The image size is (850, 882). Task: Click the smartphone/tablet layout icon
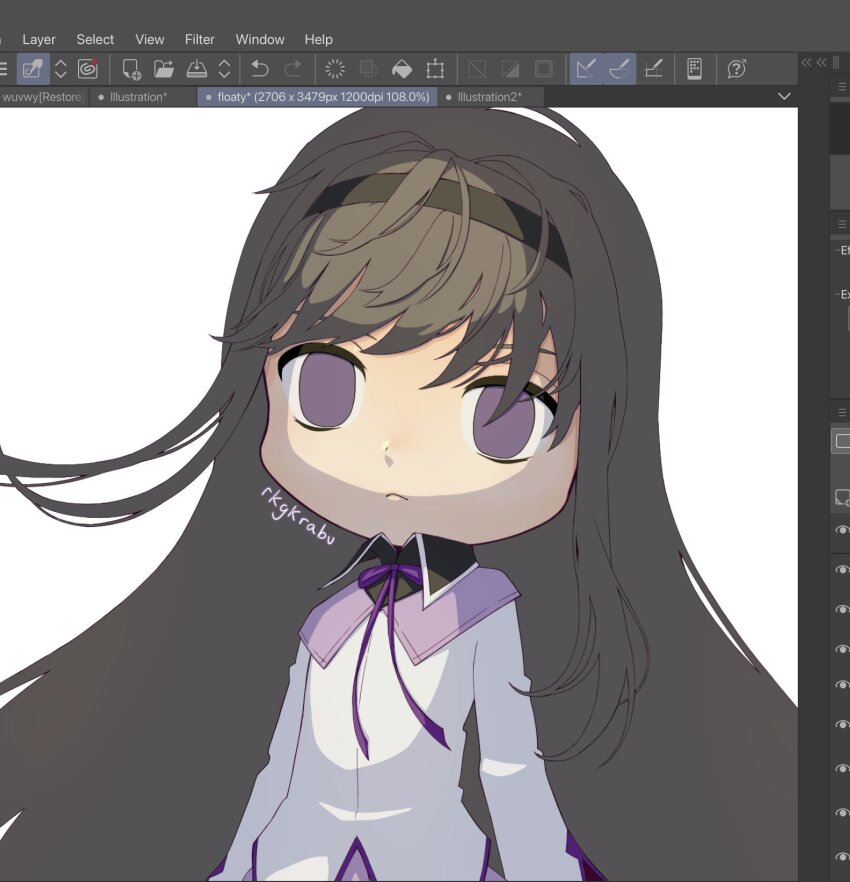coord(695,69)
